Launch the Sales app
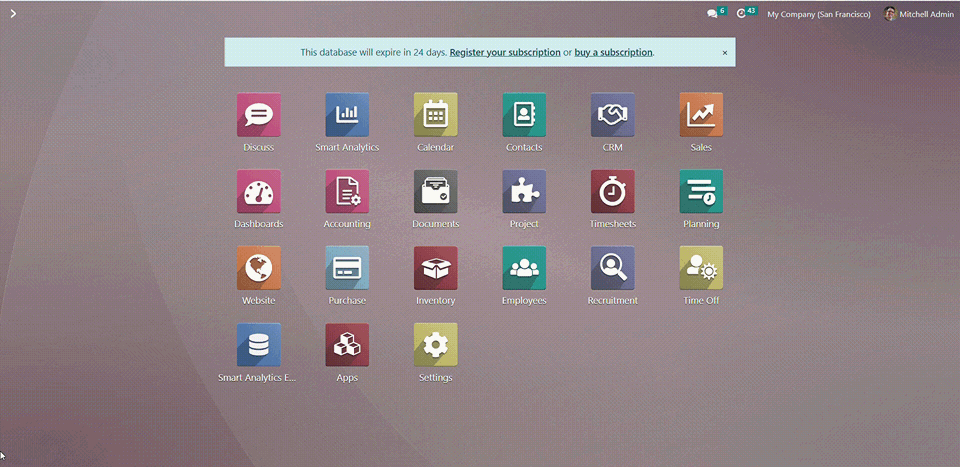Viewport: 960px width, 467px height. point(701,114)
